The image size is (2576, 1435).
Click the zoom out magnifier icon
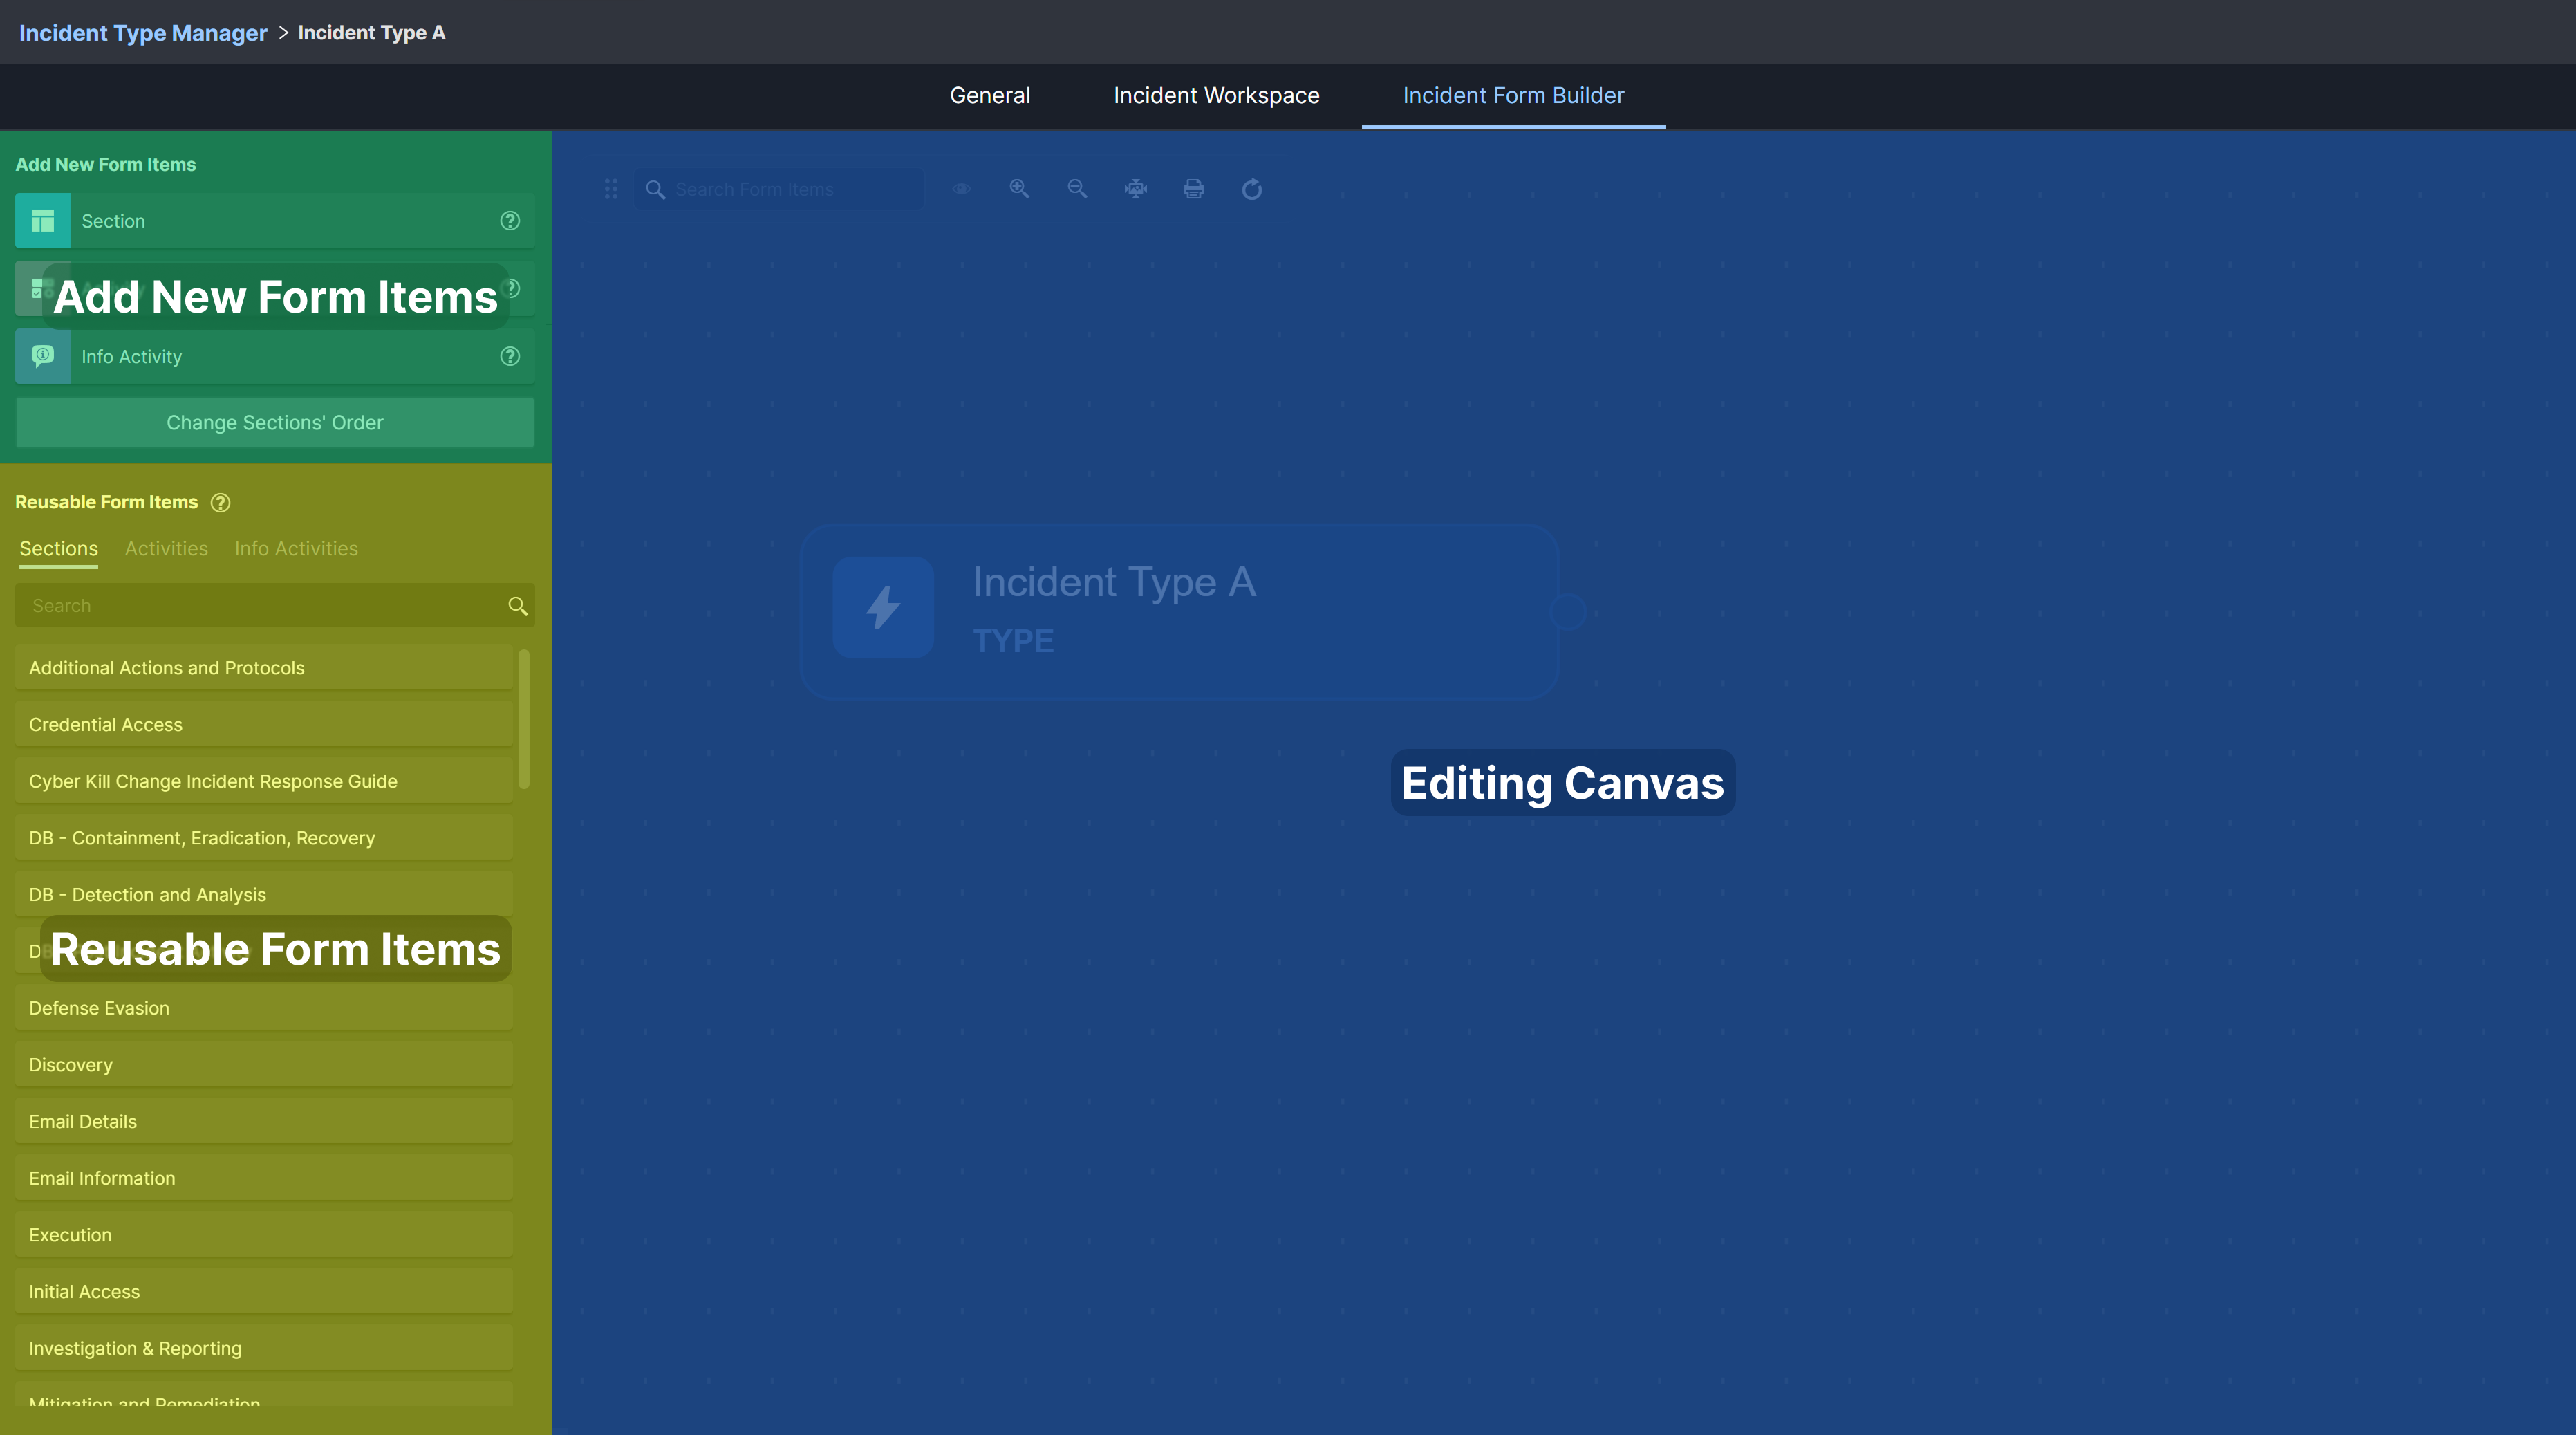[1077, 189]
